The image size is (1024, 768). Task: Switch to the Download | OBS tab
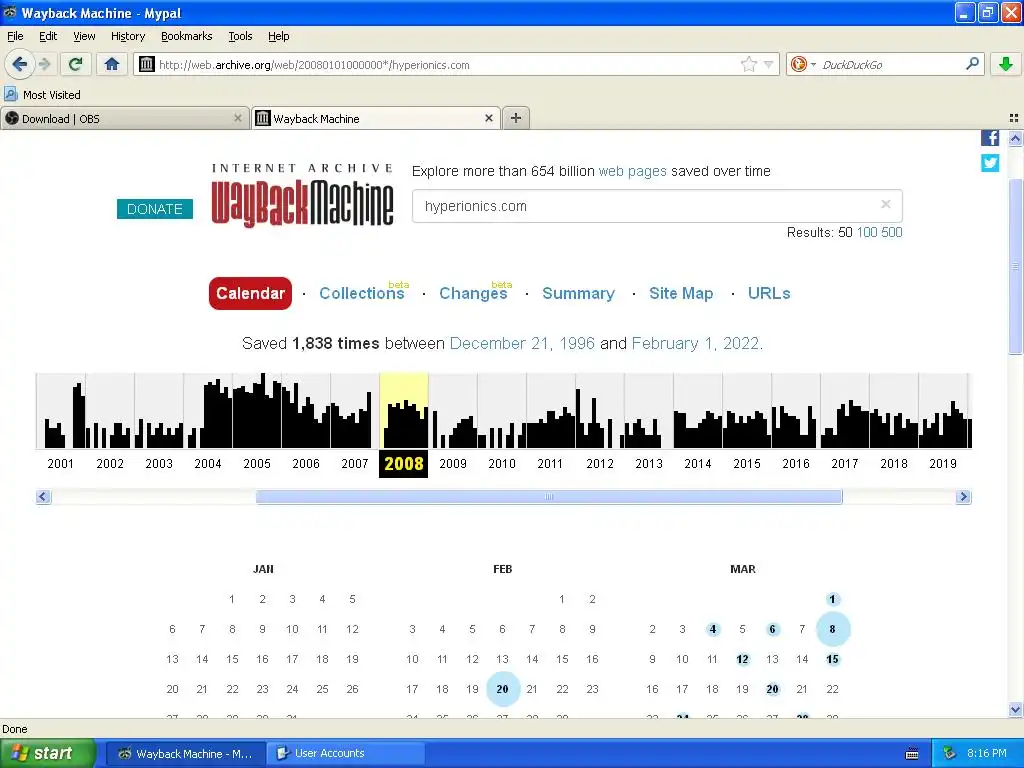(x=124, y=118)
